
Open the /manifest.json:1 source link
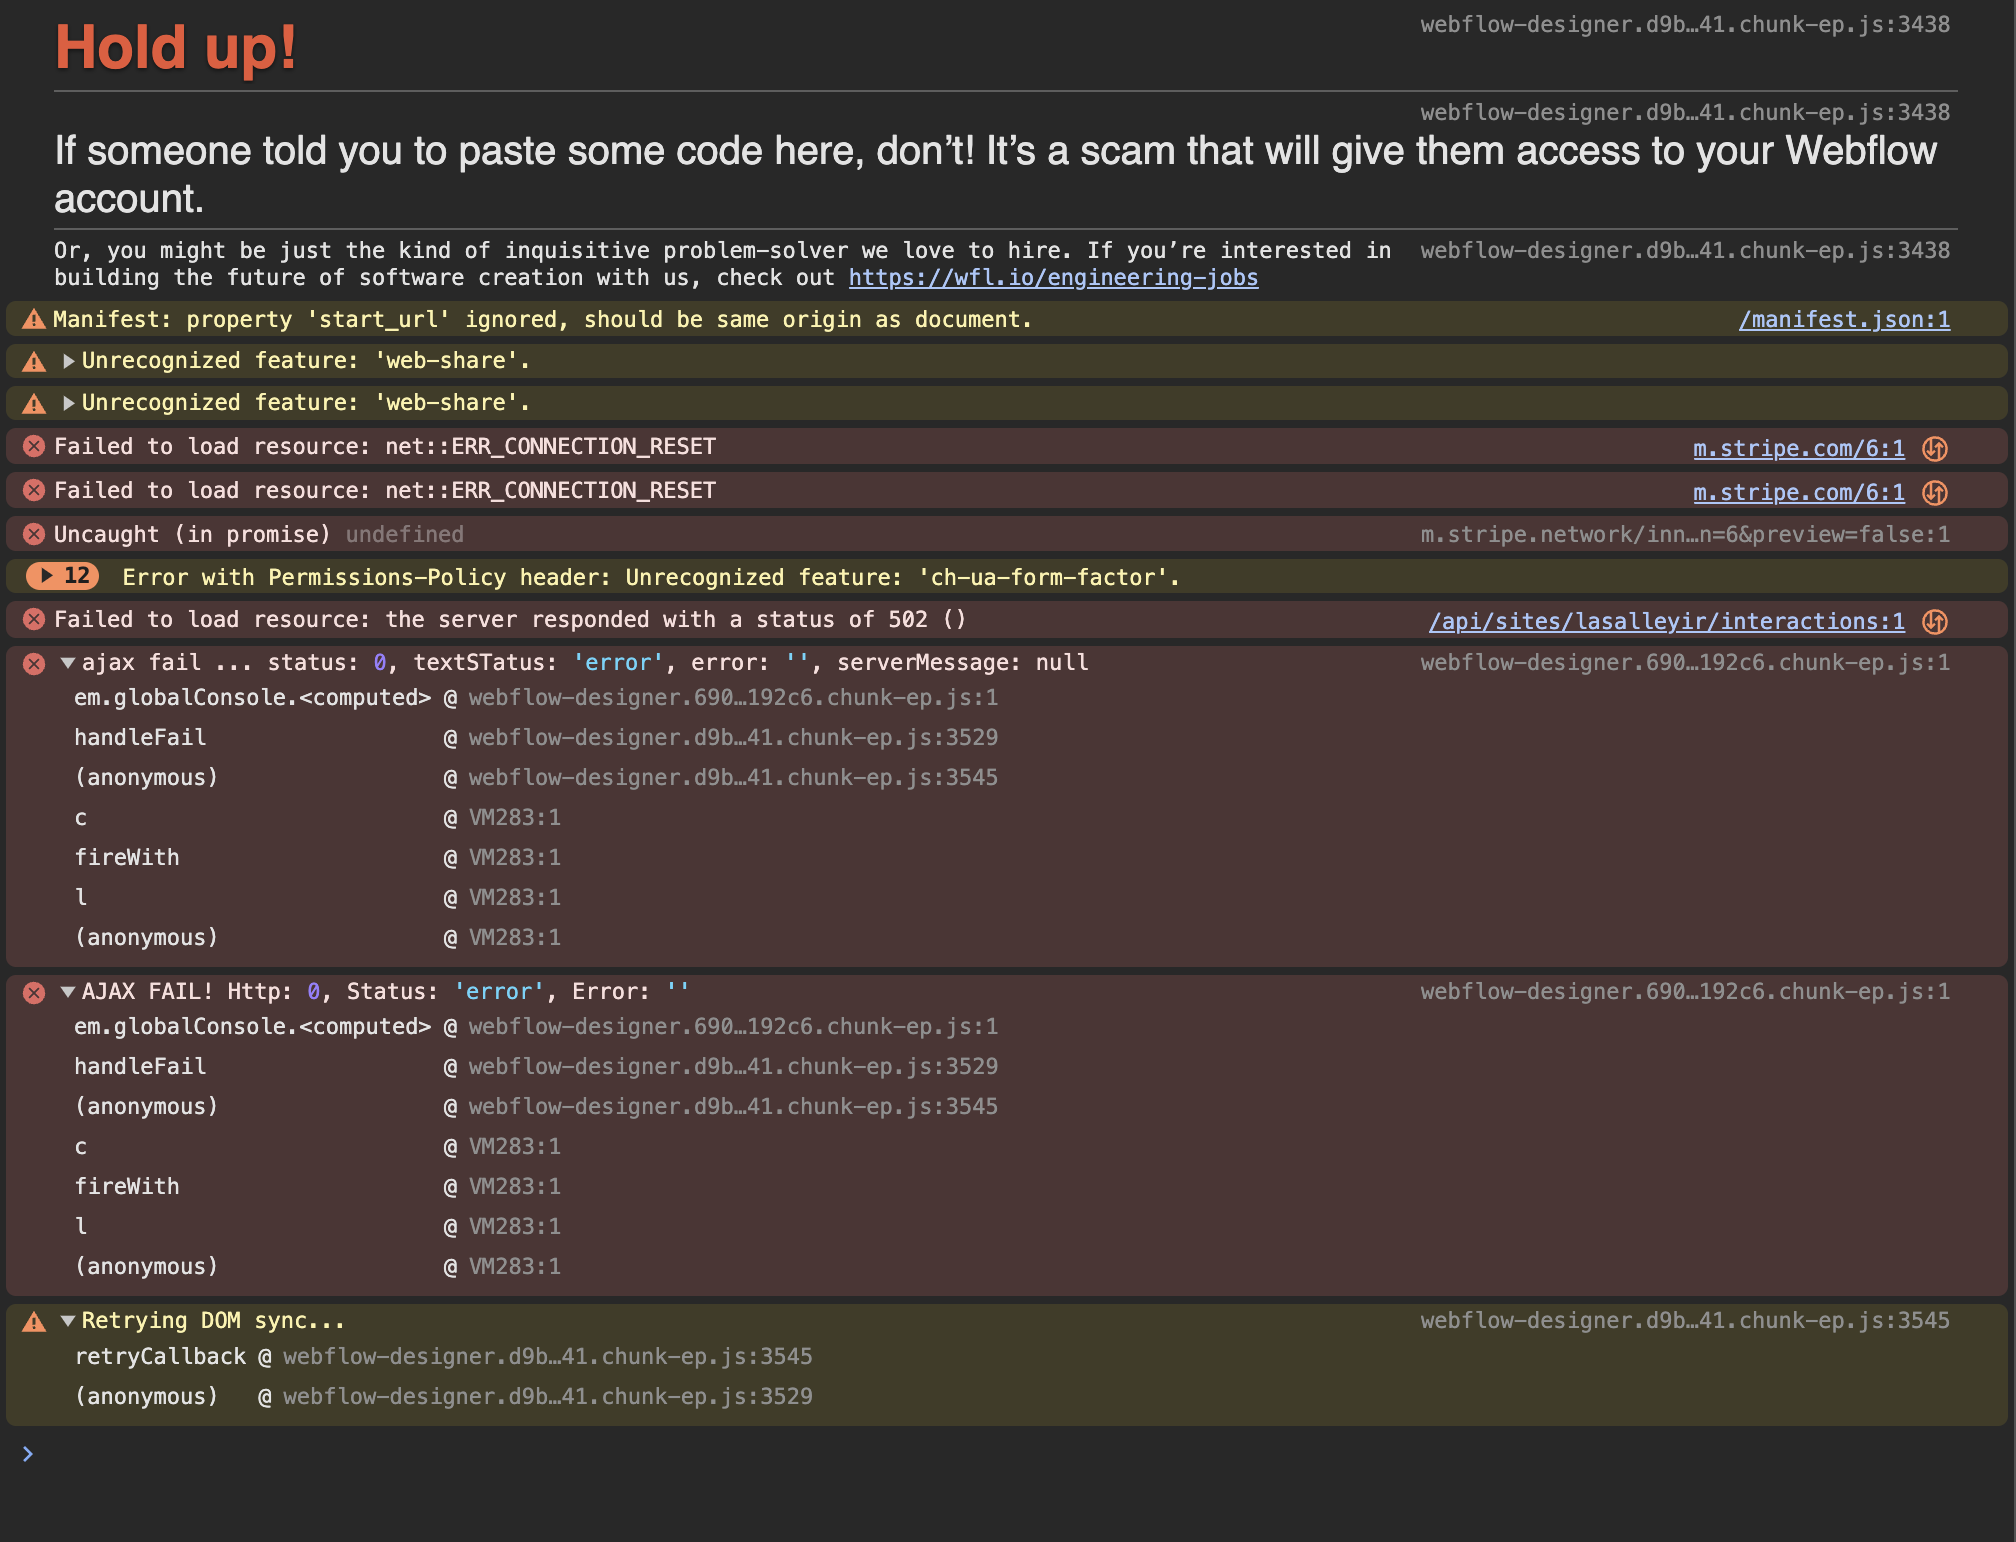(1844, 320)
